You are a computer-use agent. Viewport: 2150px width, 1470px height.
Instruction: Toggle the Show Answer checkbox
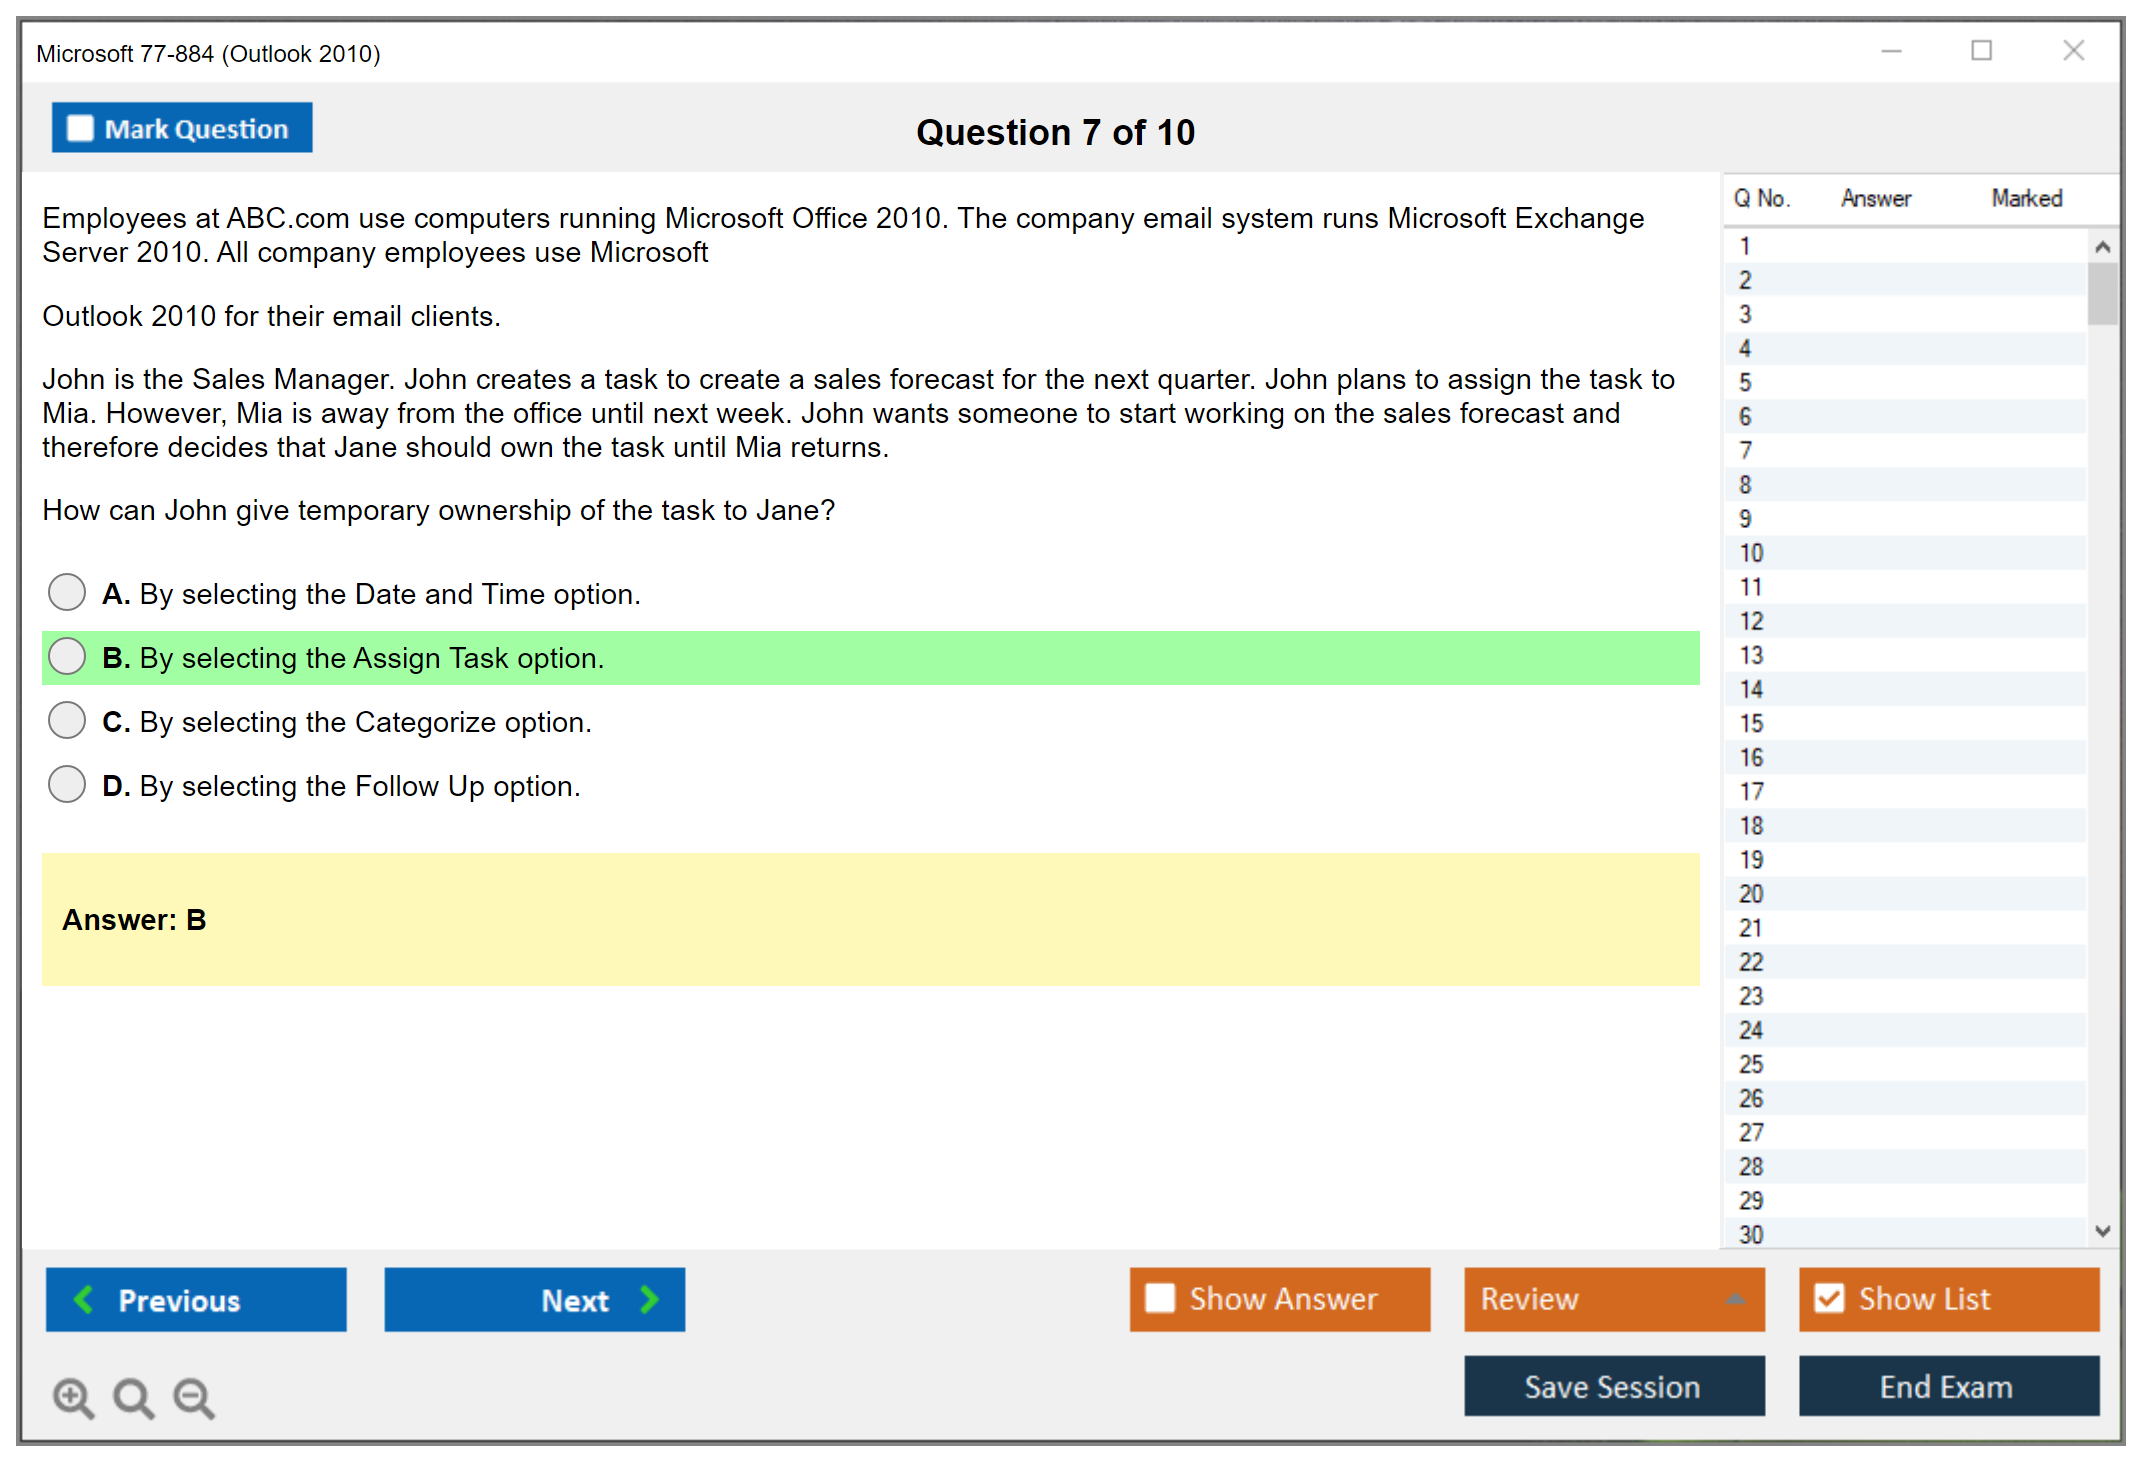(x=1160, y=1298)
